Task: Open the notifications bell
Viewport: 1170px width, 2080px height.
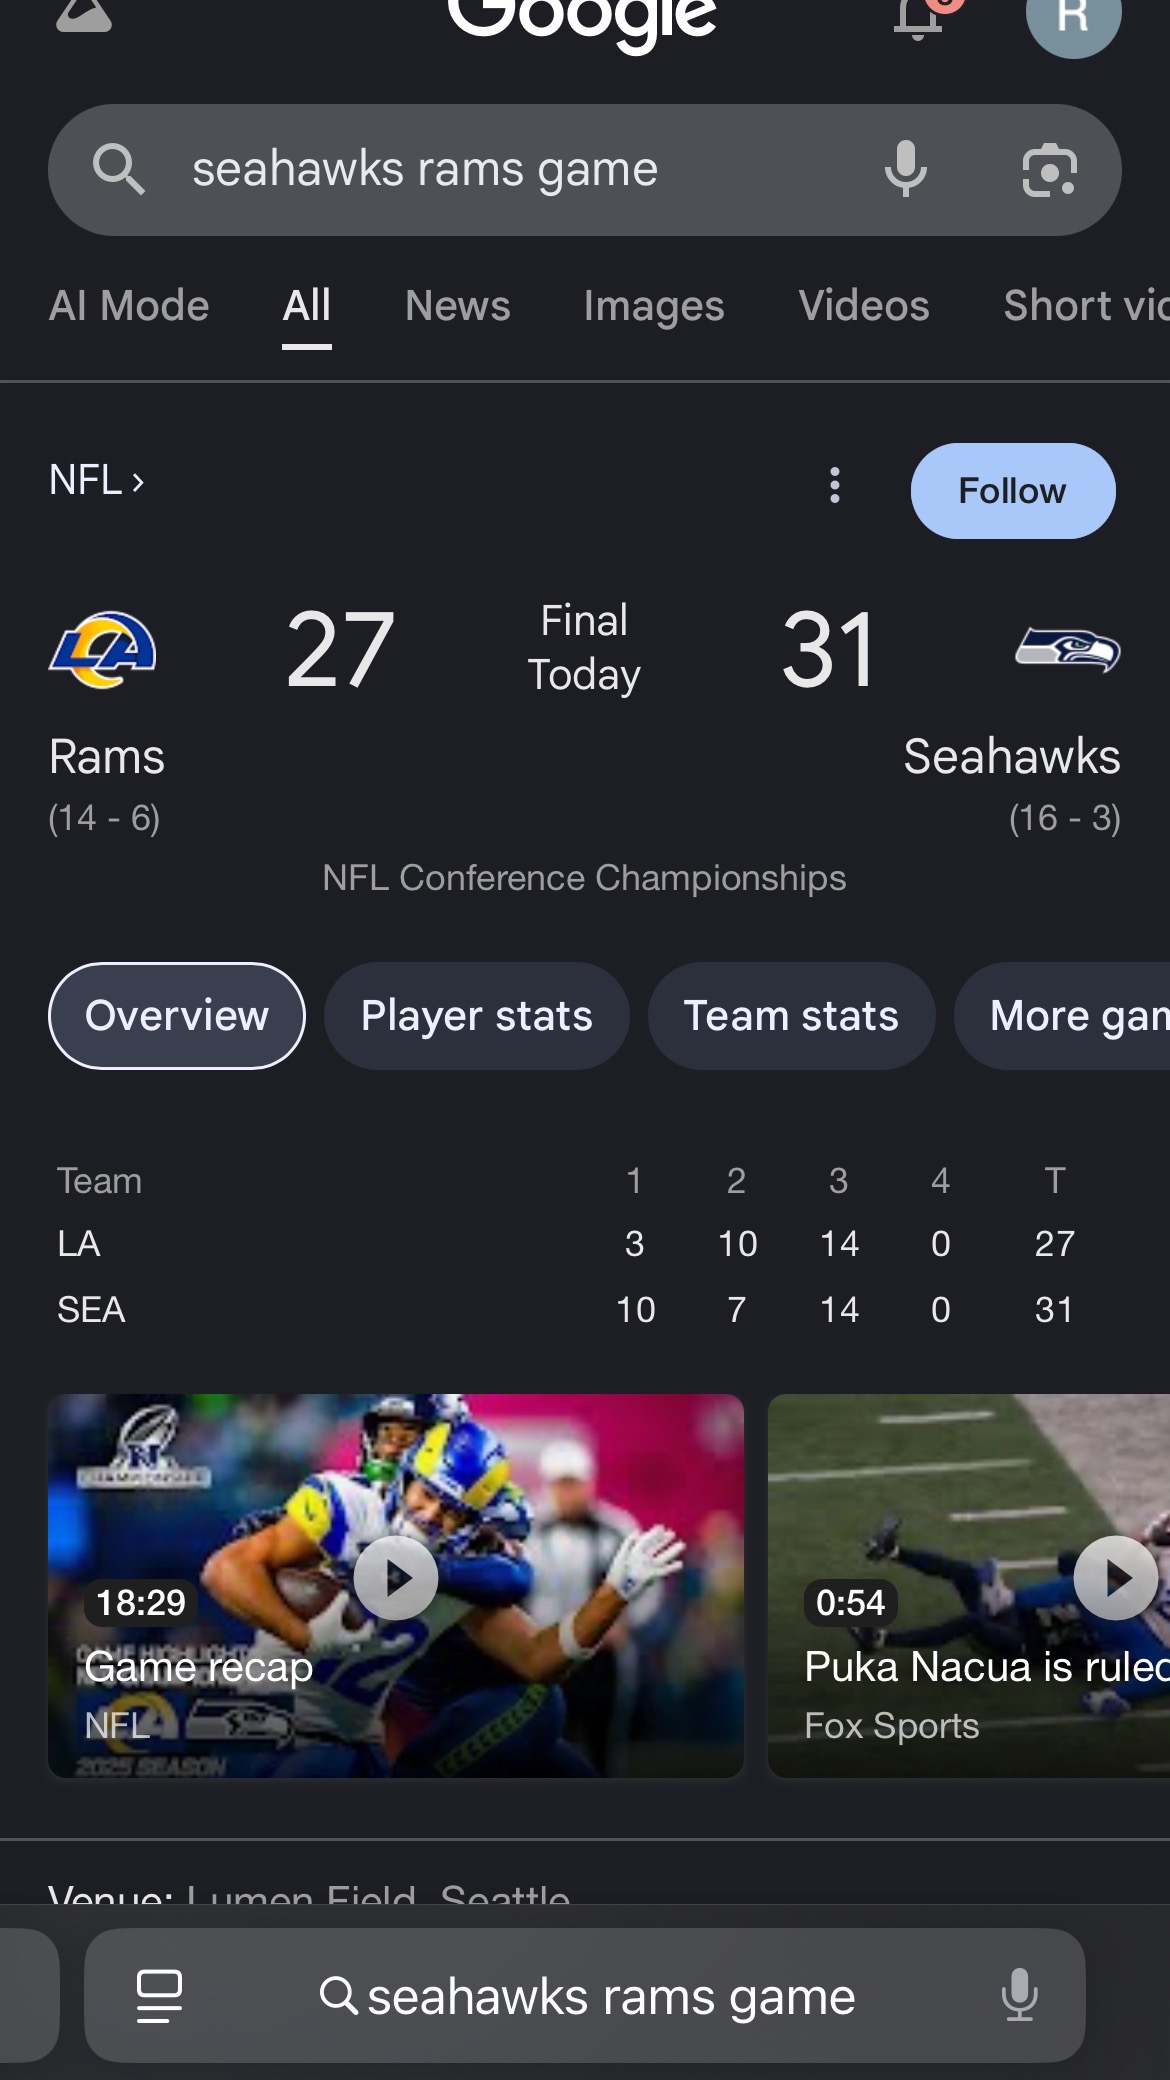Action: (920, 17)
